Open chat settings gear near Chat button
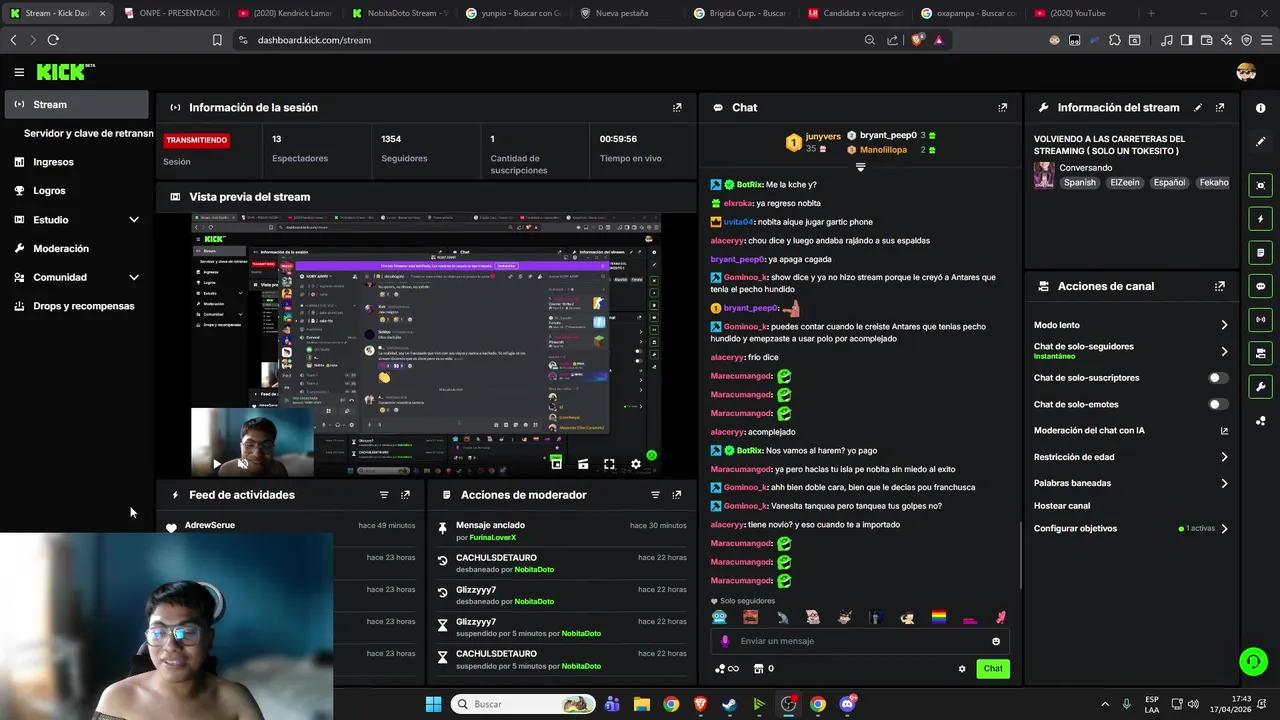The image size is (1280, 720). pos(962,669)
